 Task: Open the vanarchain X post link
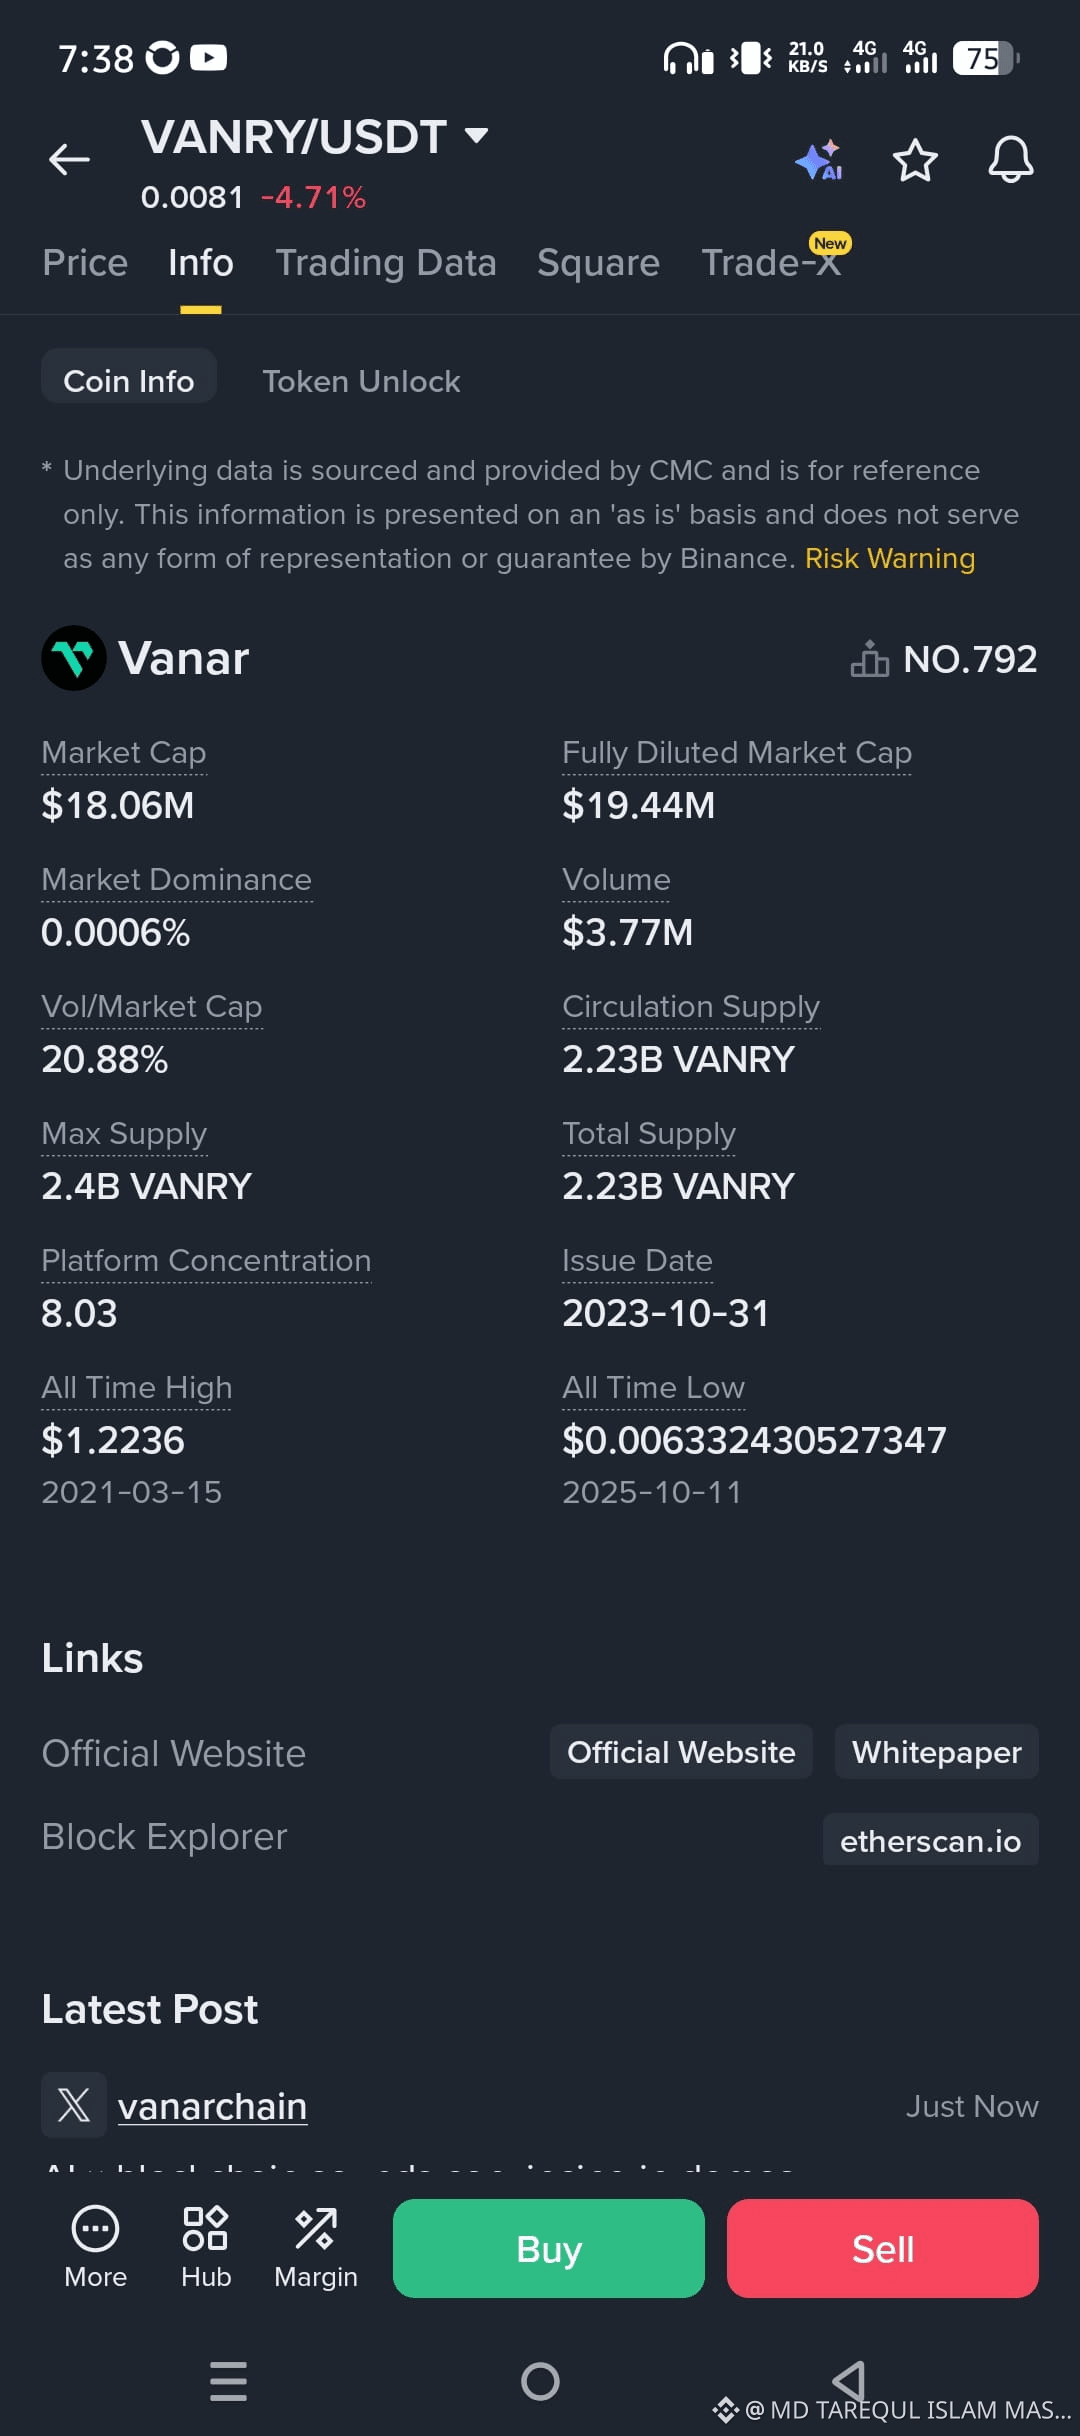(x=212, y=2106)
